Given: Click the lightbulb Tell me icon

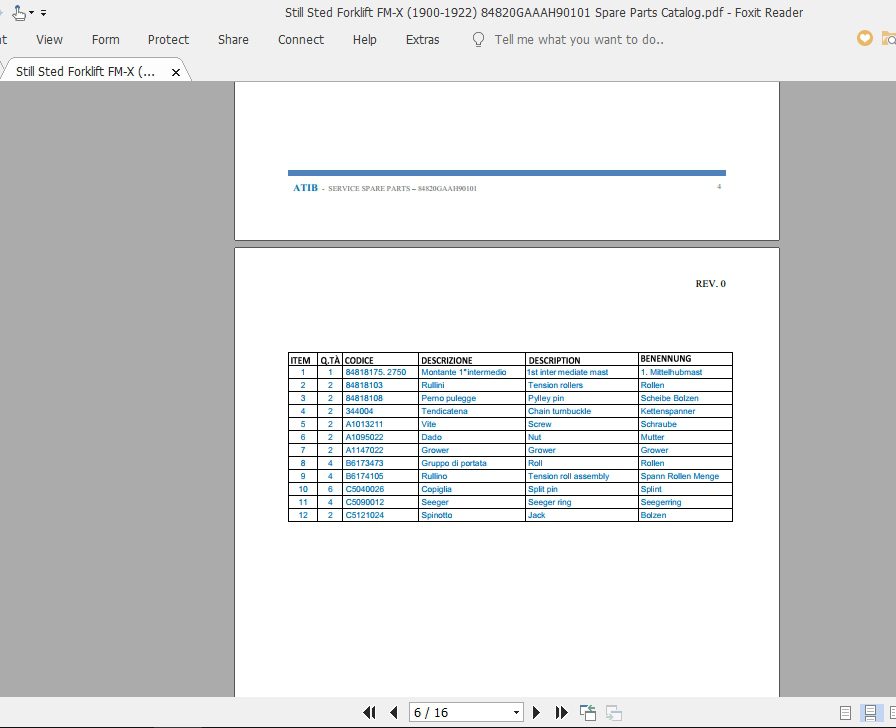Looking at the screenshot, I should tap(478, 39).
